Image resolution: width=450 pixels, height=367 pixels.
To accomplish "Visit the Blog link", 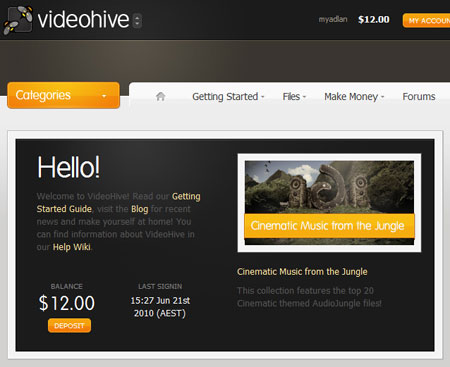I will pos(140,209).
